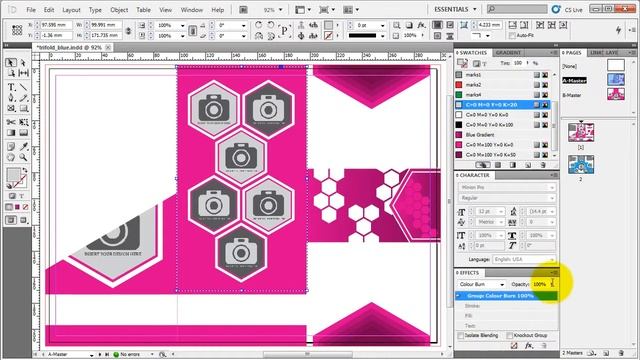
Task: Swap fill and stroke arrow in toolbox
Action: (x=25, y=170)
